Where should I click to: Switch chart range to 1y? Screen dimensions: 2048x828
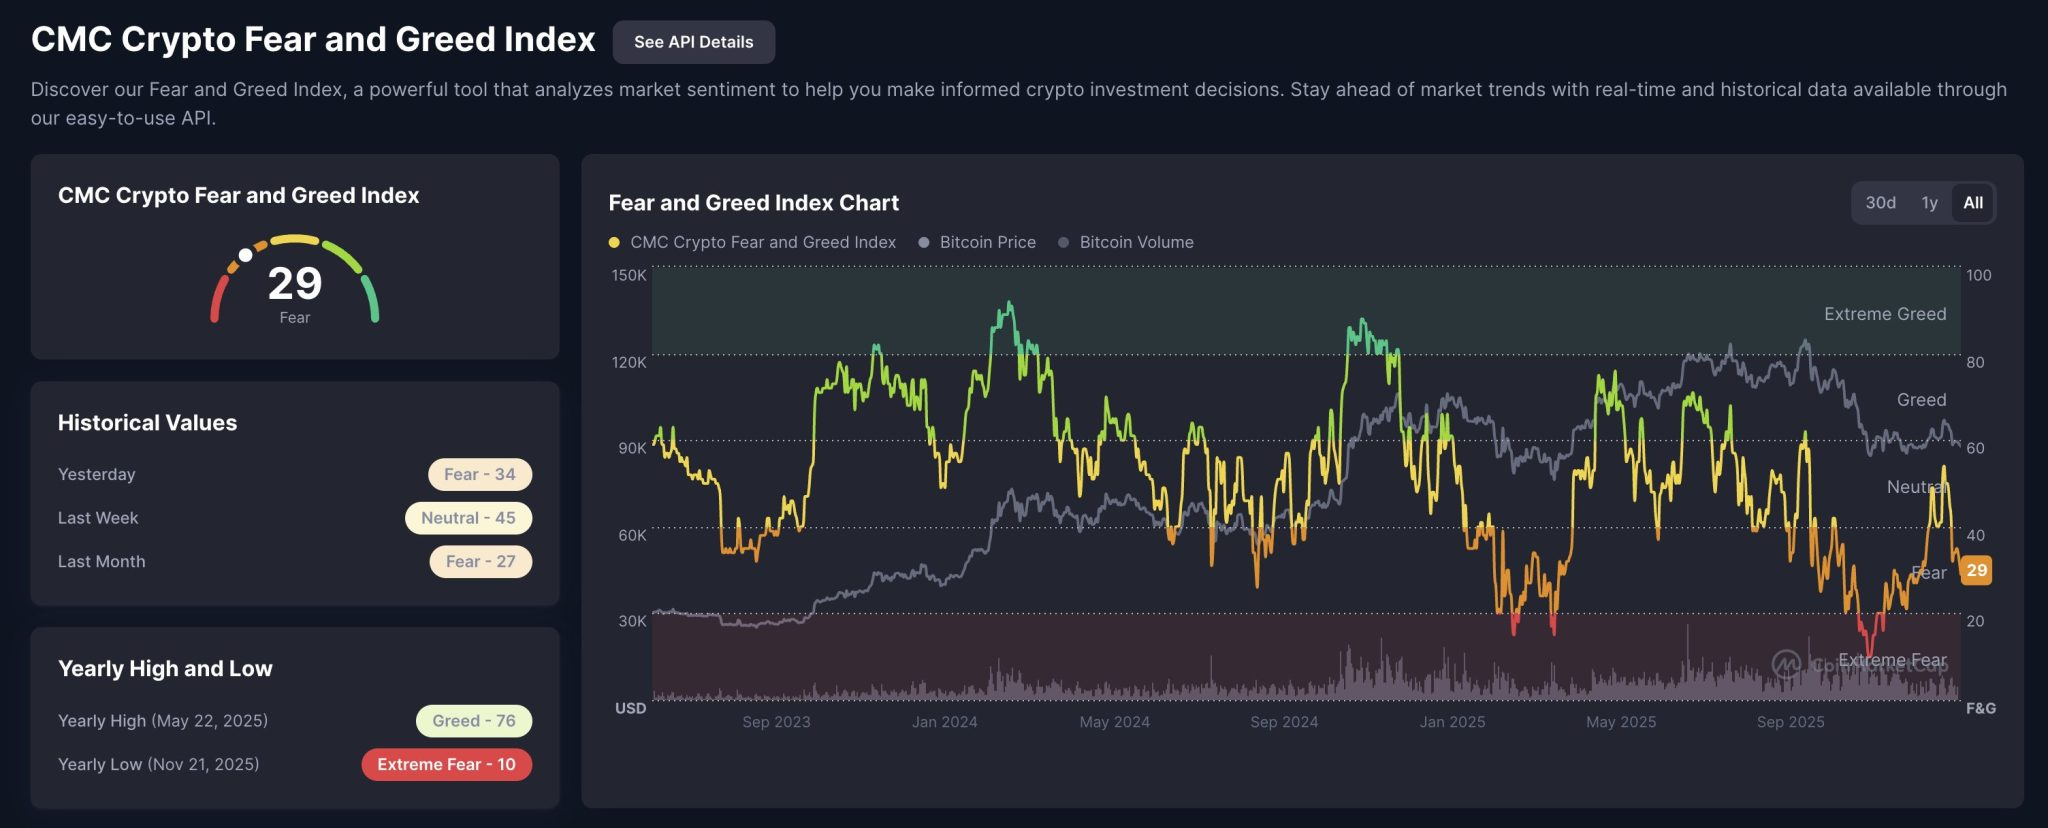click(1929, 203)
